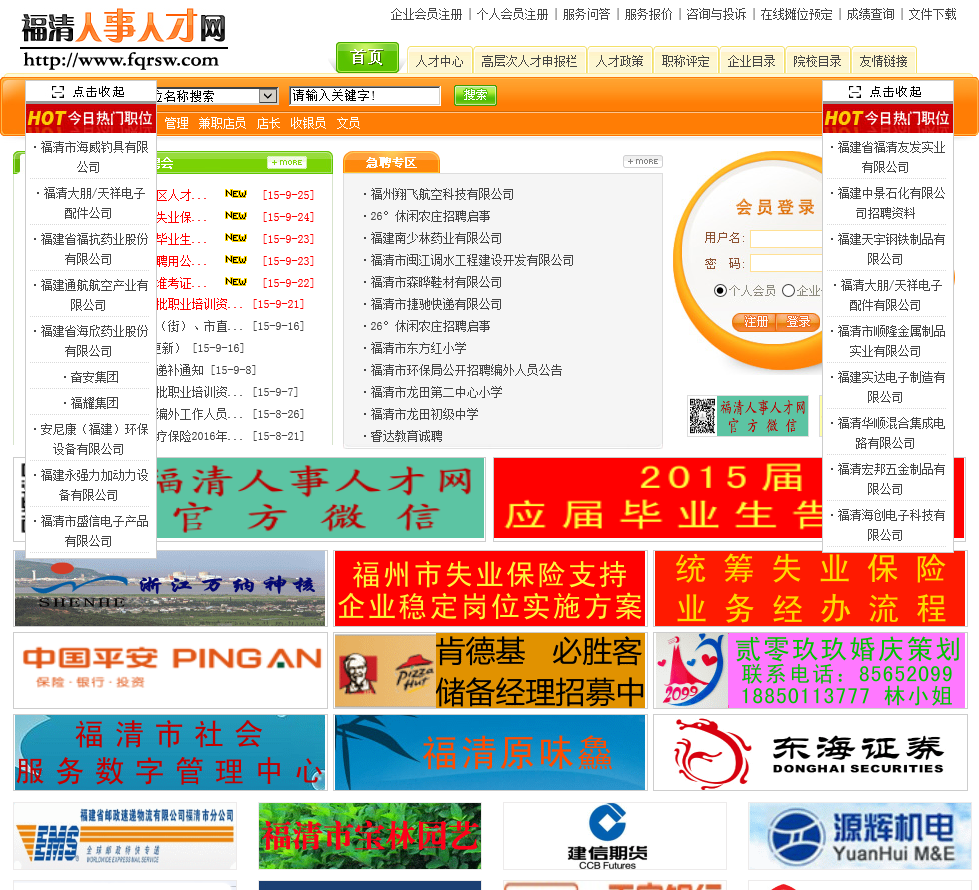The image size is (979, 890).
Task: Open the 院校目录 tab
Action: point(817,61)
